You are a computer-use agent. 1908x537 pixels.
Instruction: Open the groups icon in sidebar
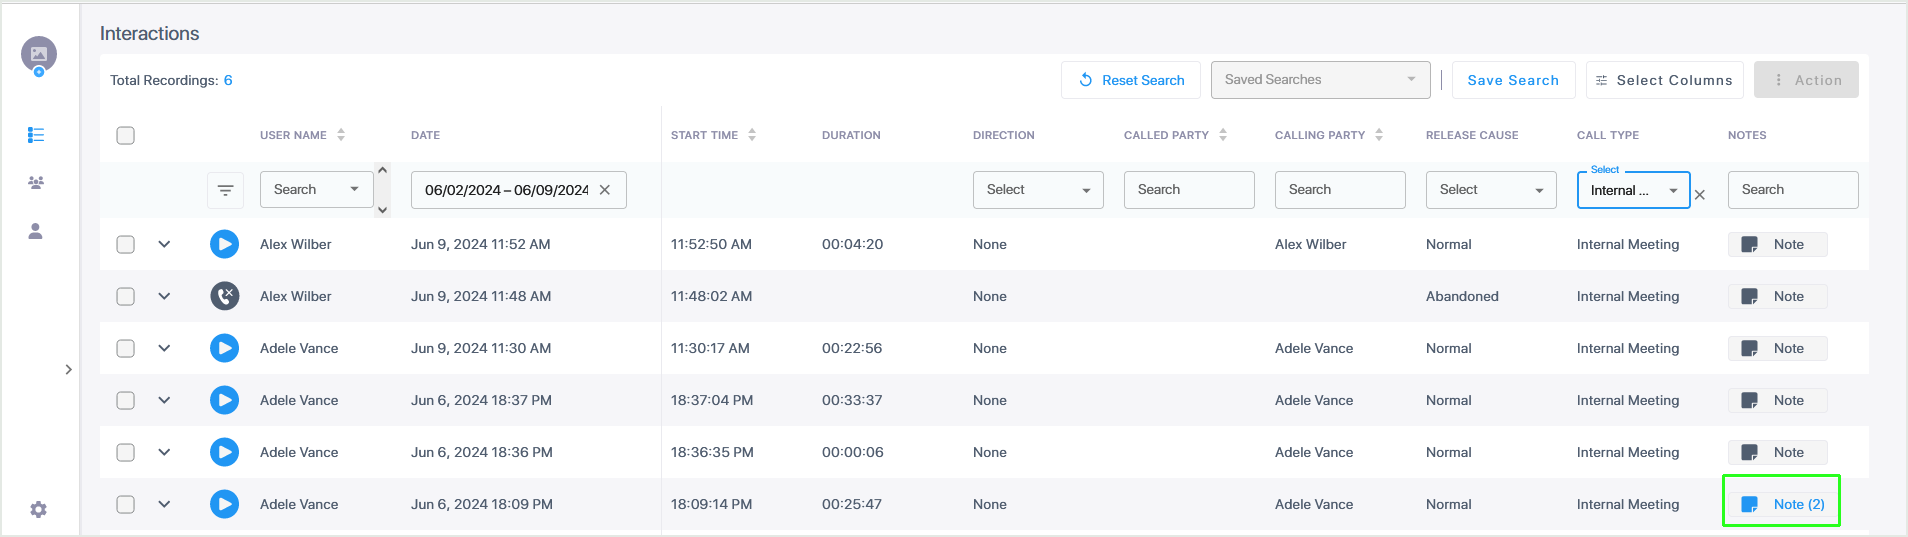point(36,183)
